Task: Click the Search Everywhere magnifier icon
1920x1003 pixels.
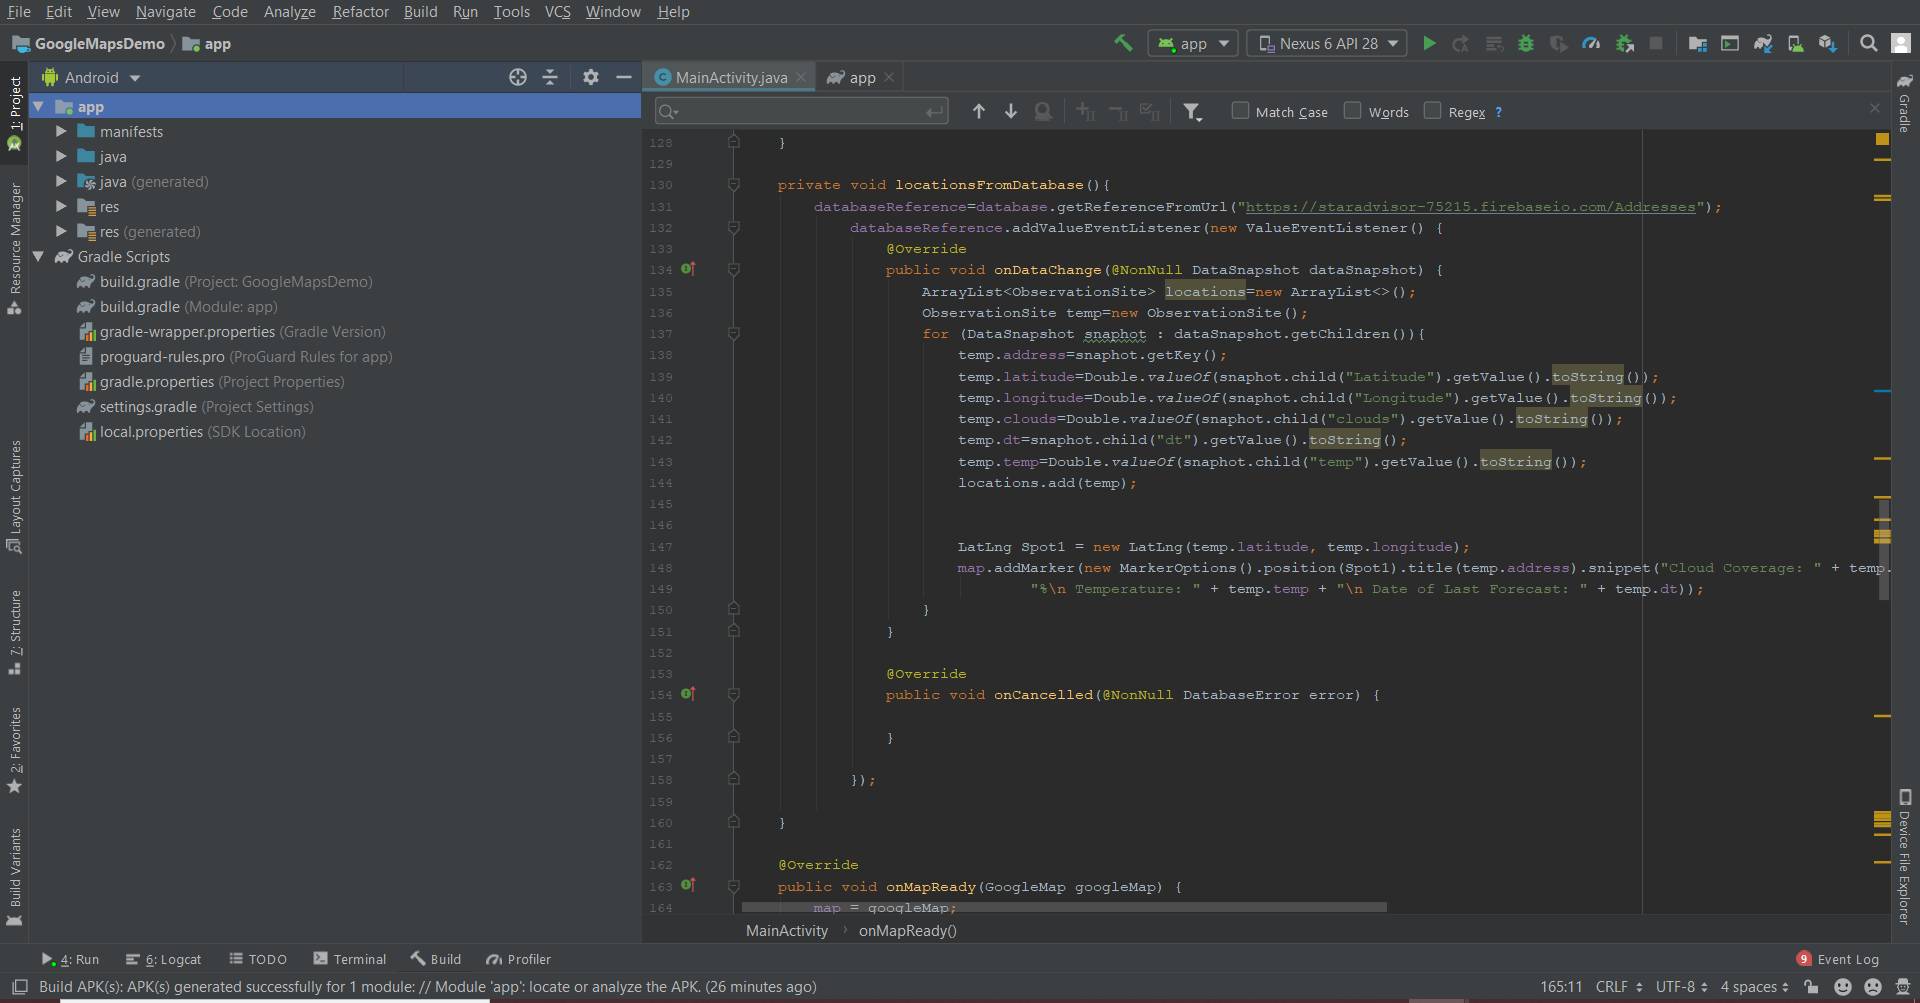Action: [1868, 44]
